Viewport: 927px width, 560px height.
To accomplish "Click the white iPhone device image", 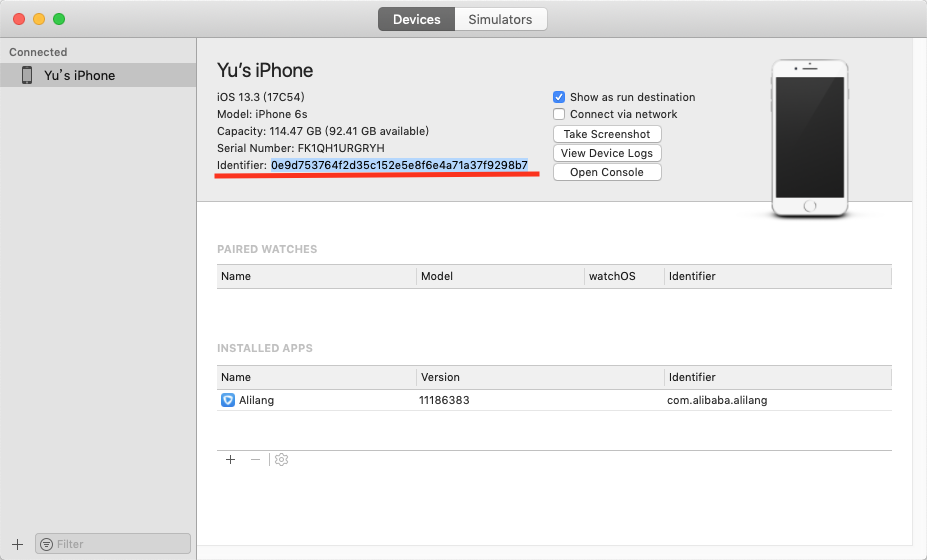I will [x=809, y=138].
